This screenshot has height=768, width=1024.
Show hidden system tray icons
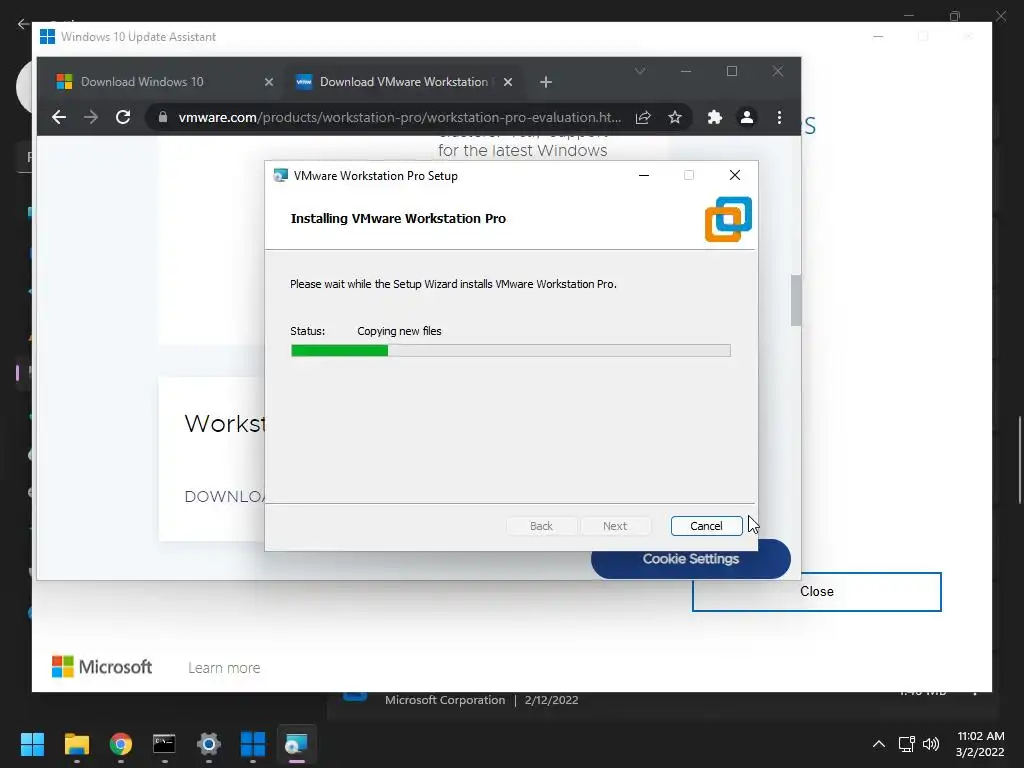(879, 744)
